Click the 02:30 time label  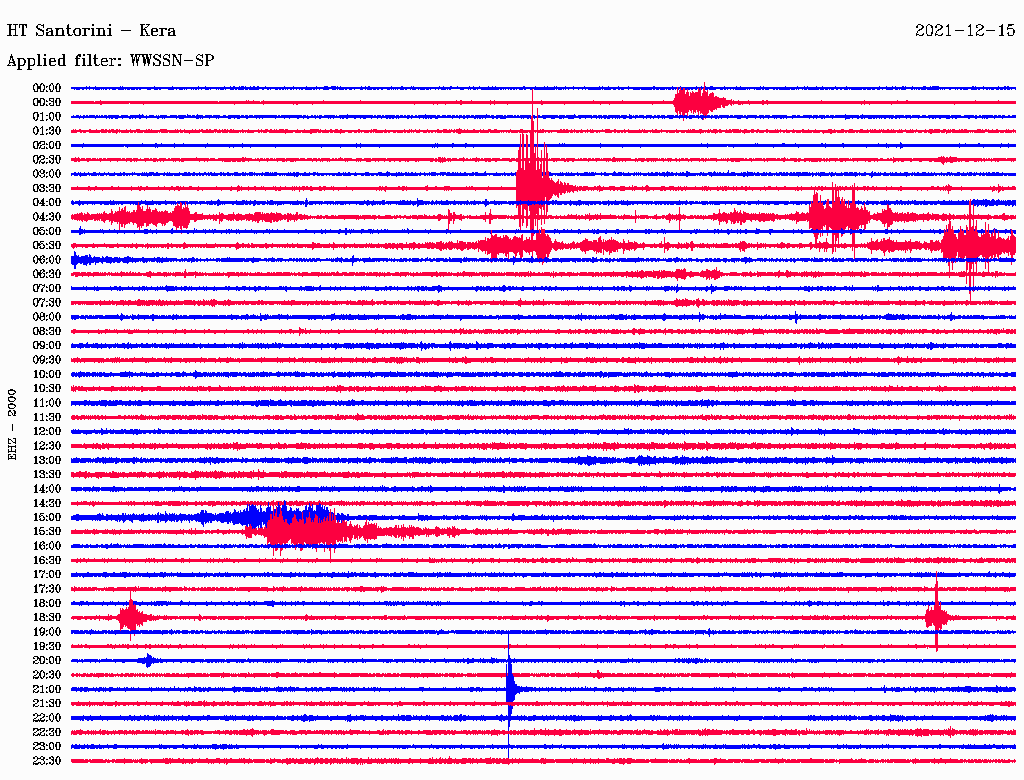(47, 159)
